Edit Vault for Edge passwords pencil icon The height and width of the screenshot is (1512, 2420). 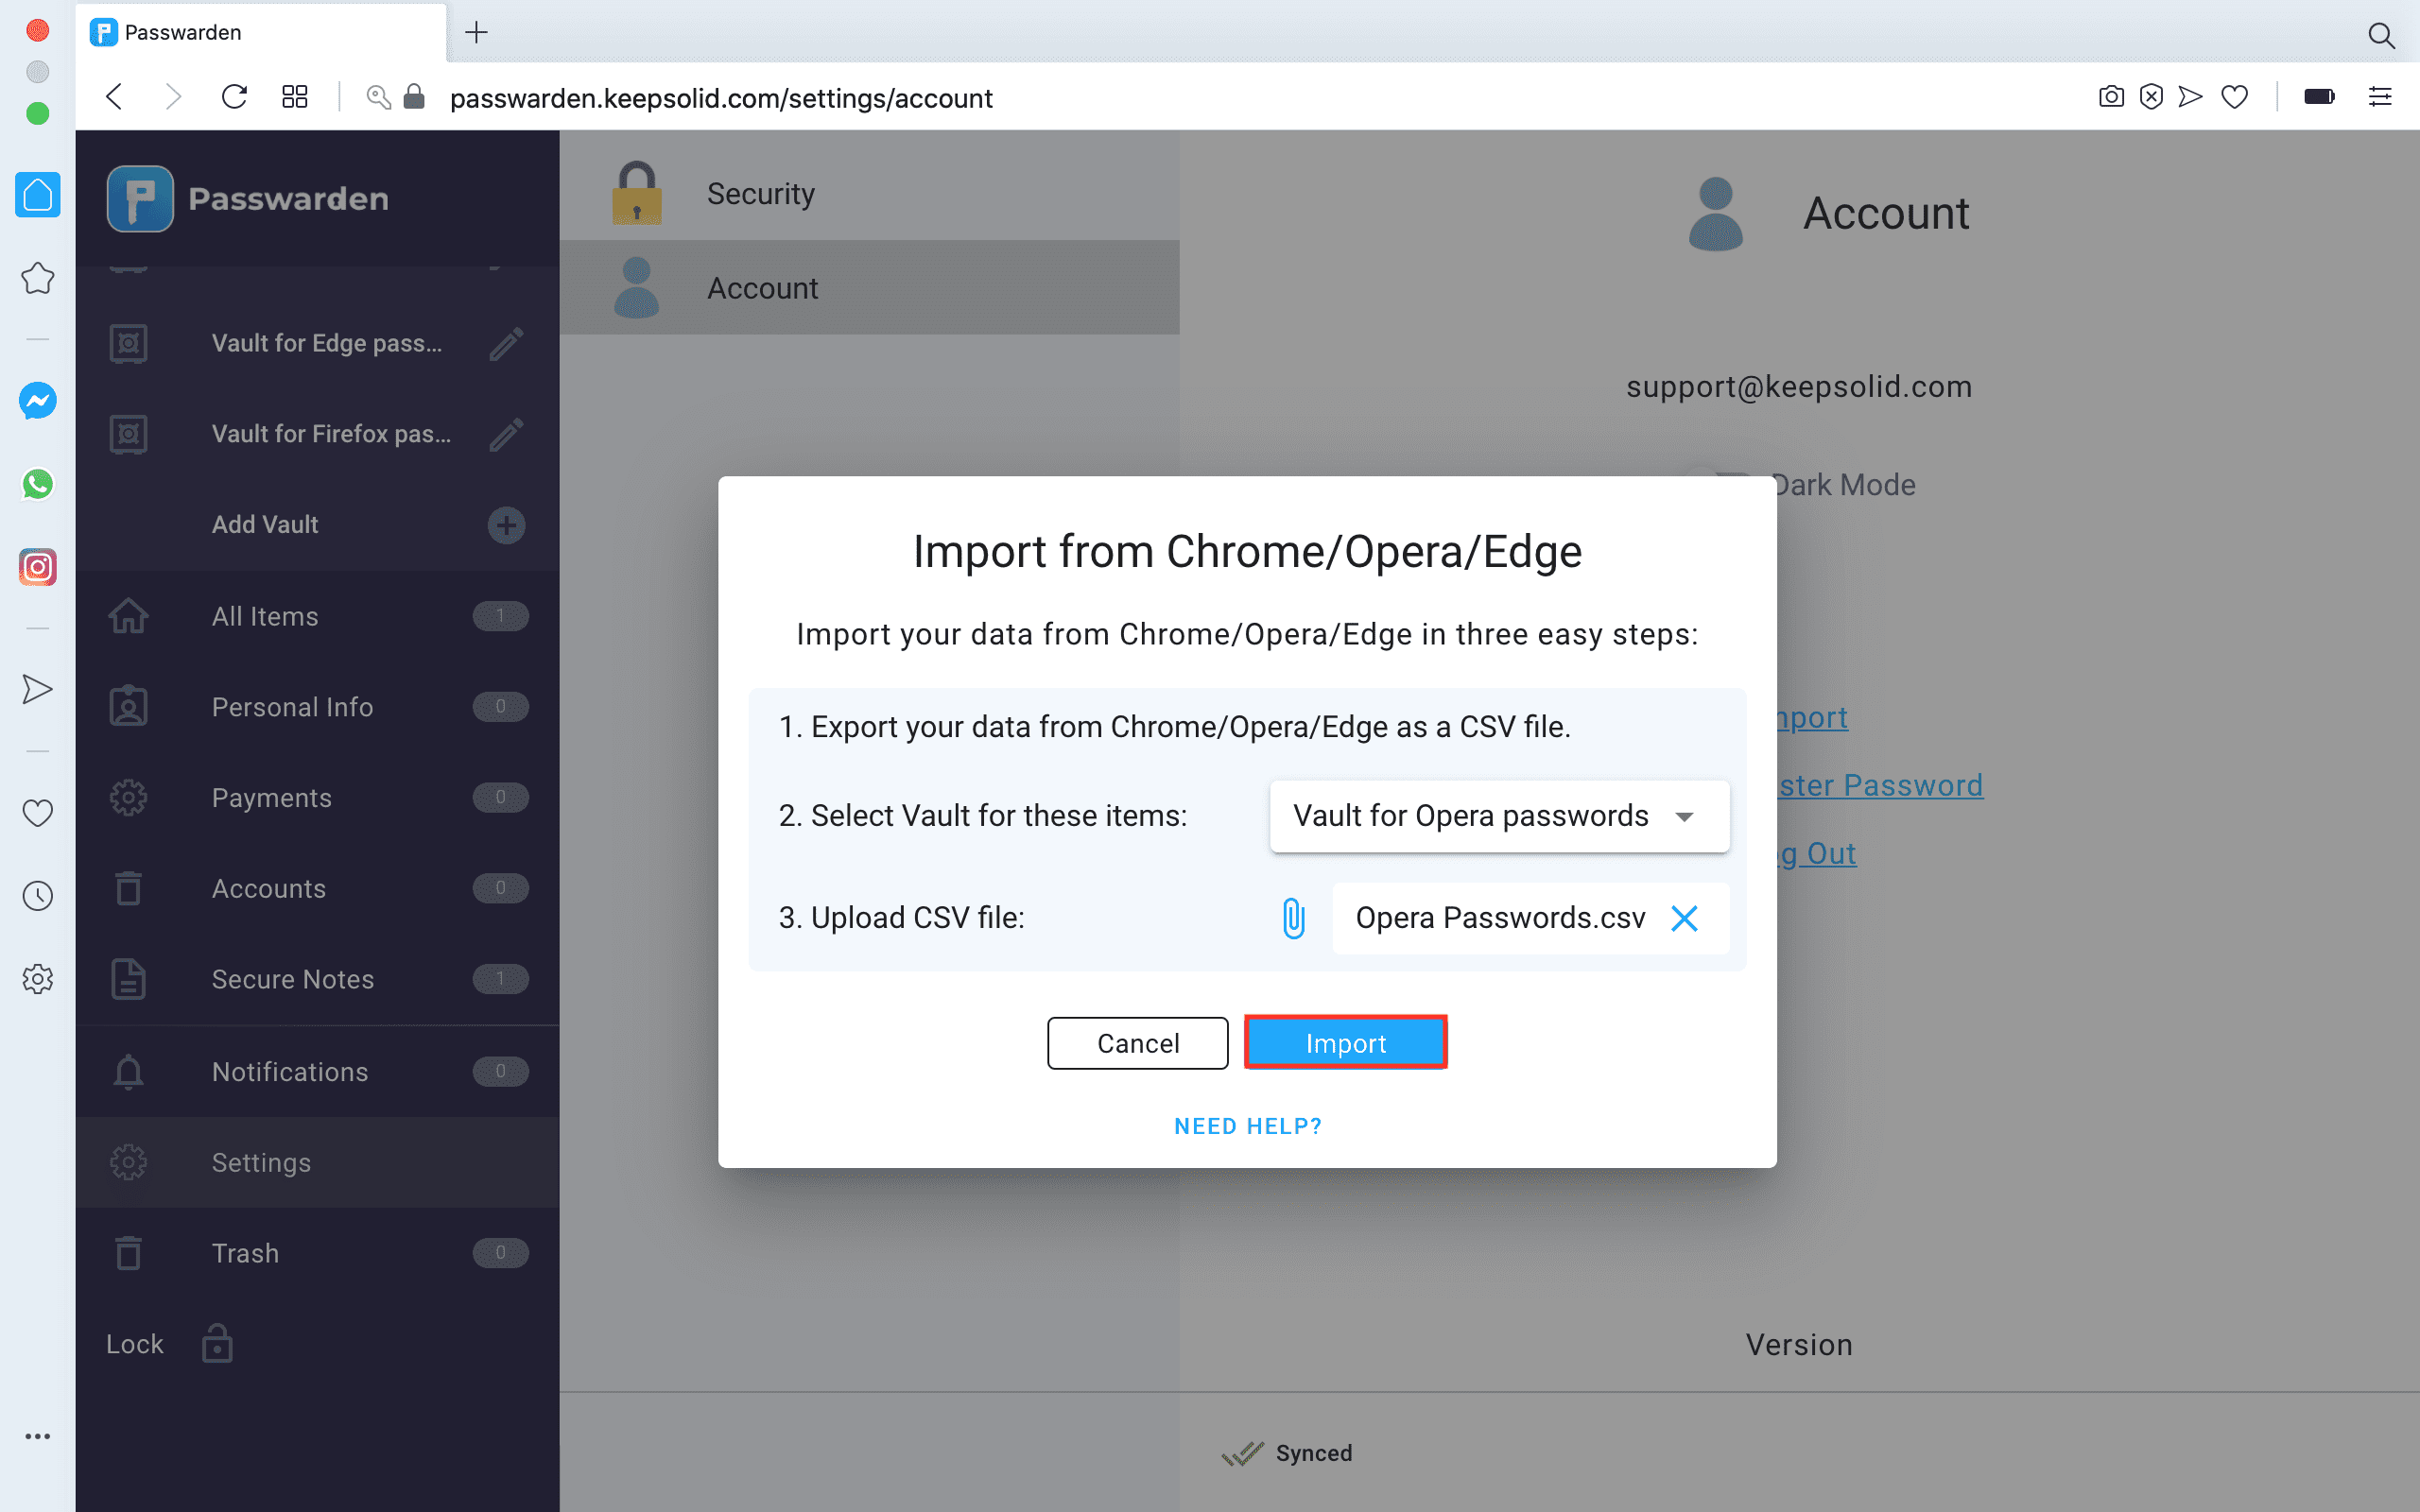[506, 344]
